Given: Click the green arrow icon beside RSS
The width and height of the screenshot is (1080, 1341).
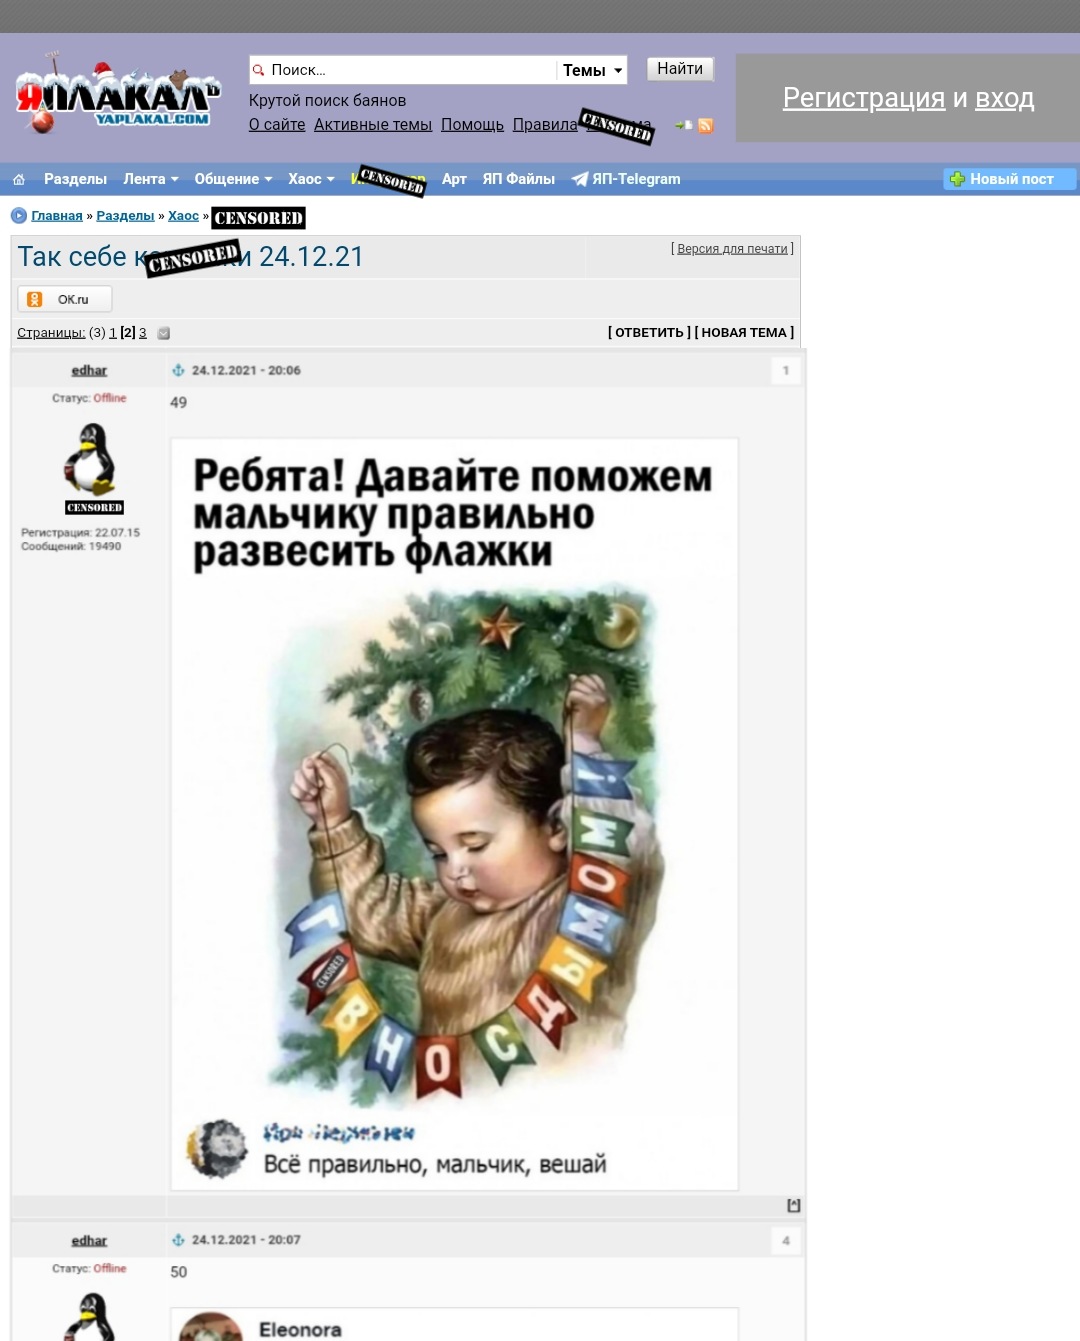Looking at the screenshot, I should (683, 125).
